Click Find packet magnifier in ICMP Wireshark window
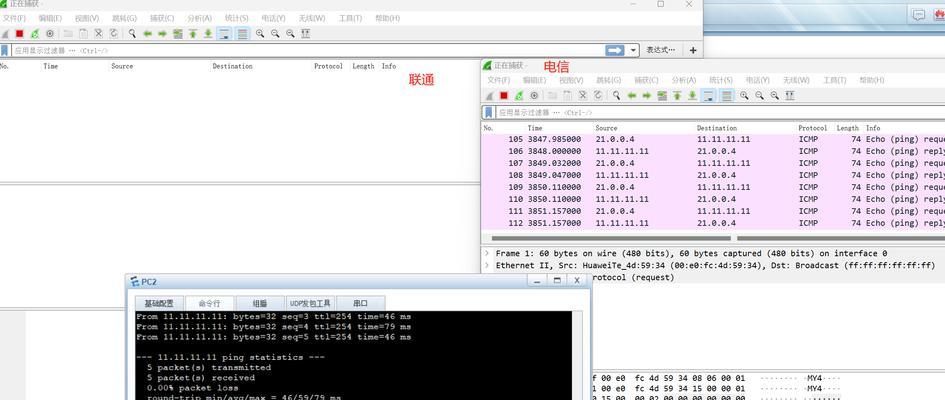945x400 pixels. 617,96
